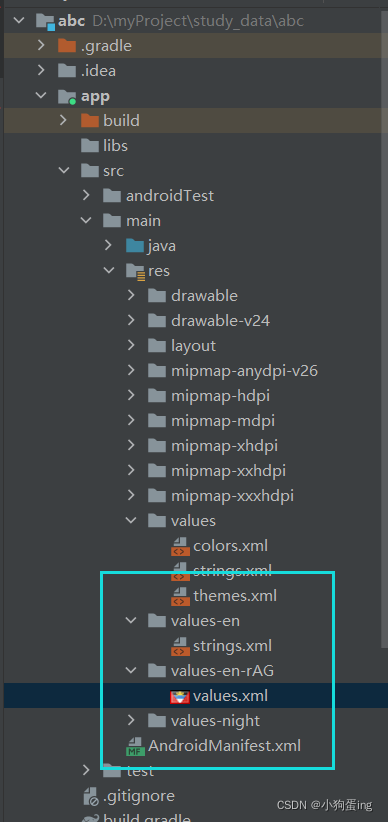Click the flag icon beside values.xml
388x822 pixels.
click(180, 696)
